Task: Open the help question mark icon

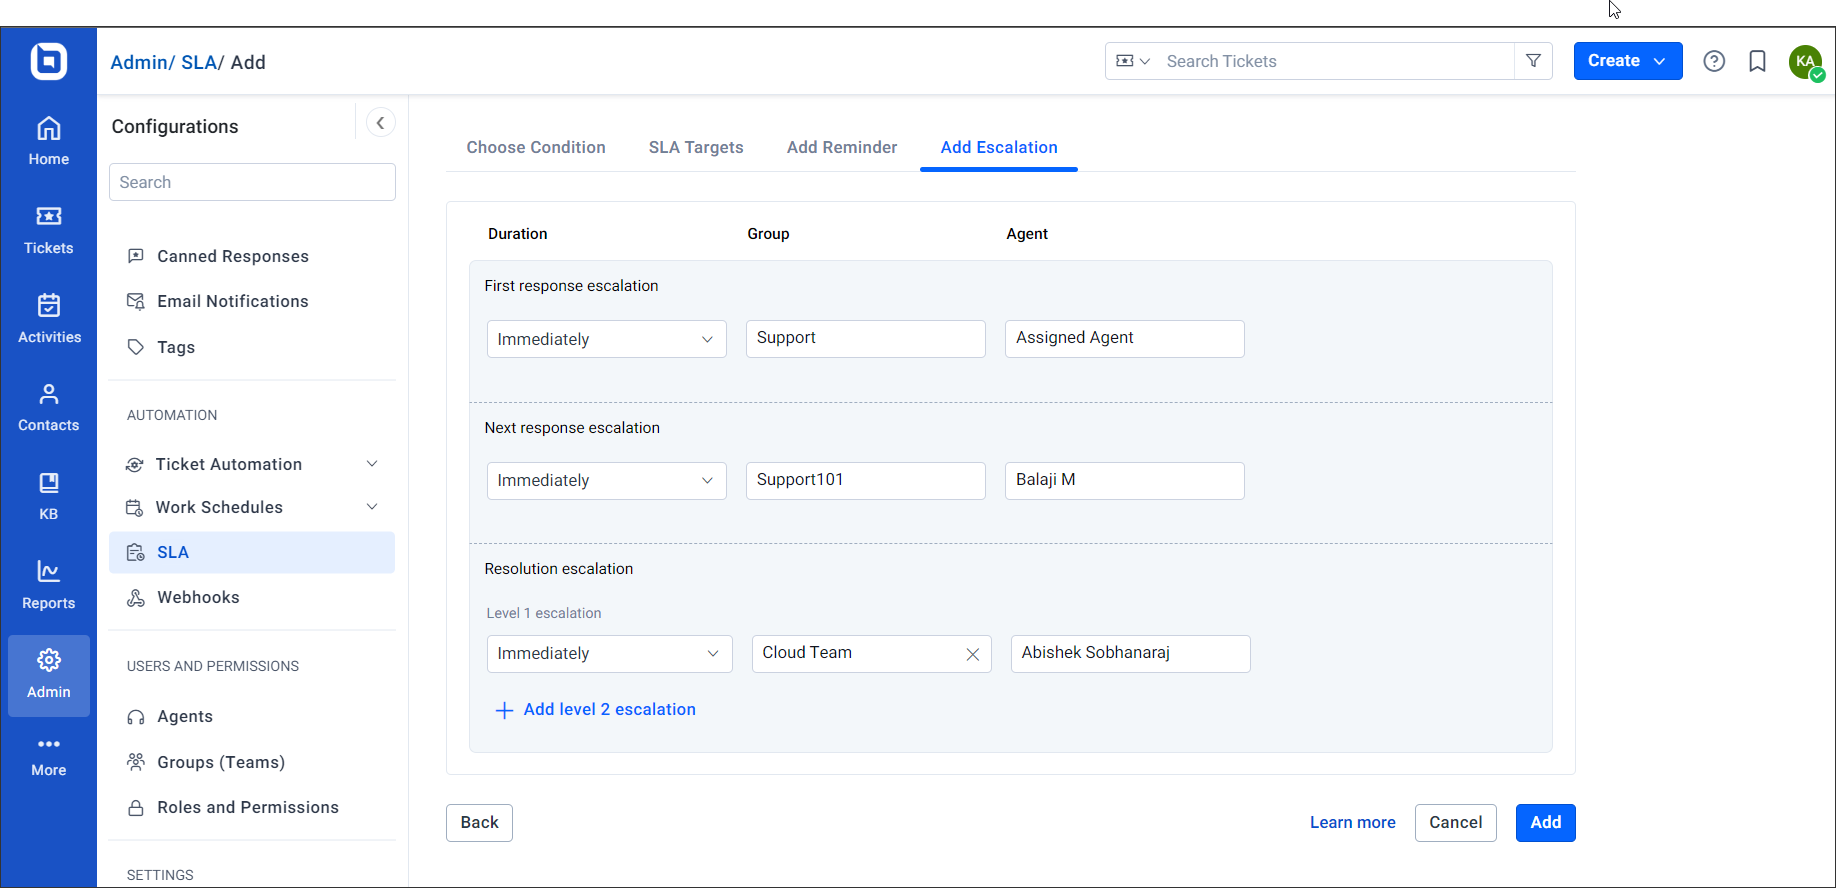Action: 1714,61
